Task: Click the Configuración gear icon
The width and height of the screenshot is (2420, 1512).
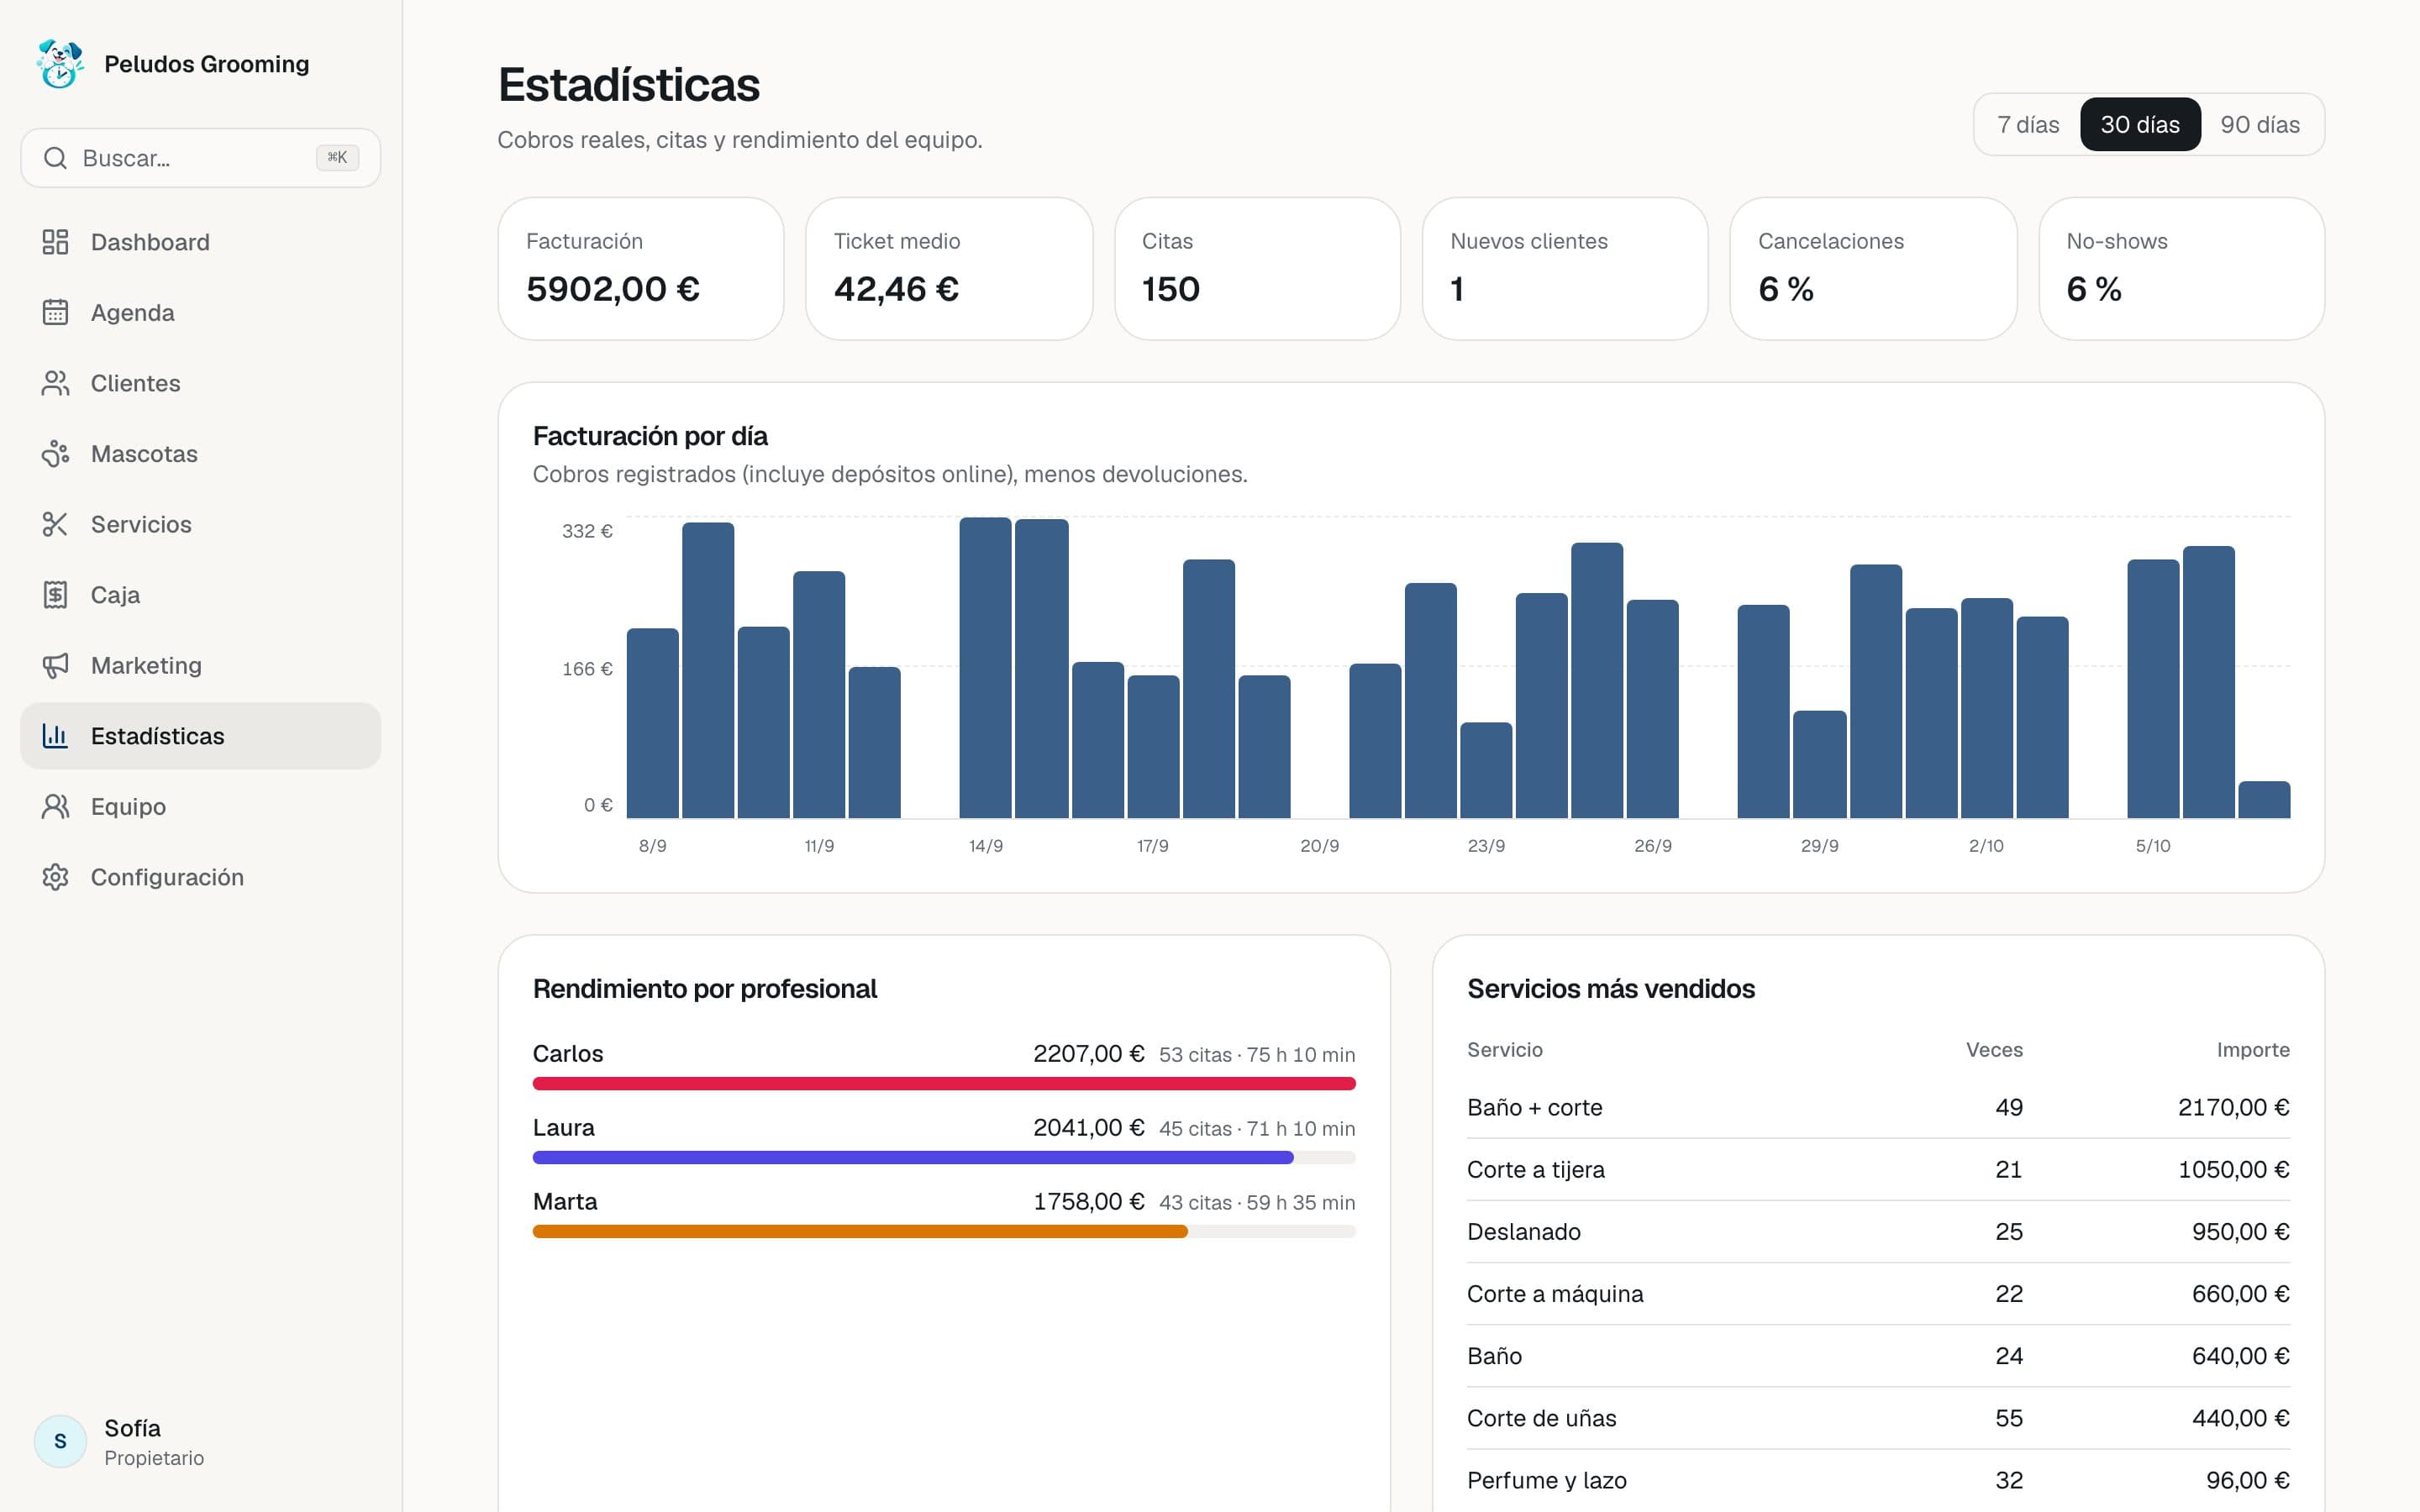Action: 55,877
